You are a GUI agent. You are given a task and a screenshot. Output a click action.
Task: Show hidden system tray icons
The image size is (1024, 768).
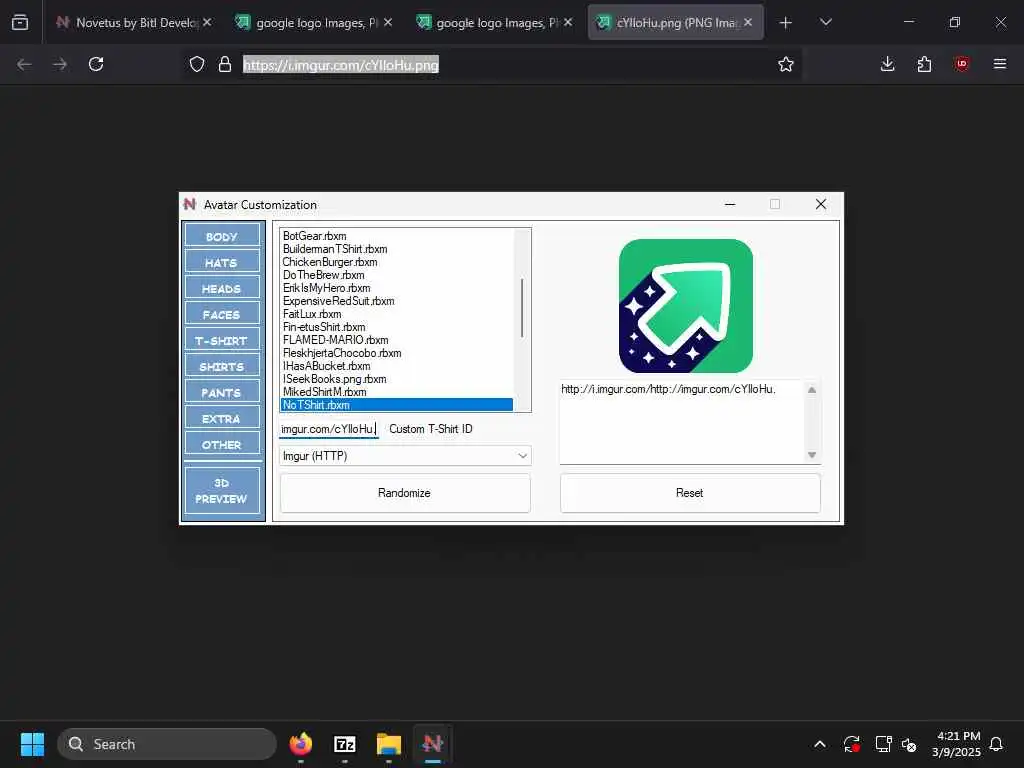click(x=820, y=744)
